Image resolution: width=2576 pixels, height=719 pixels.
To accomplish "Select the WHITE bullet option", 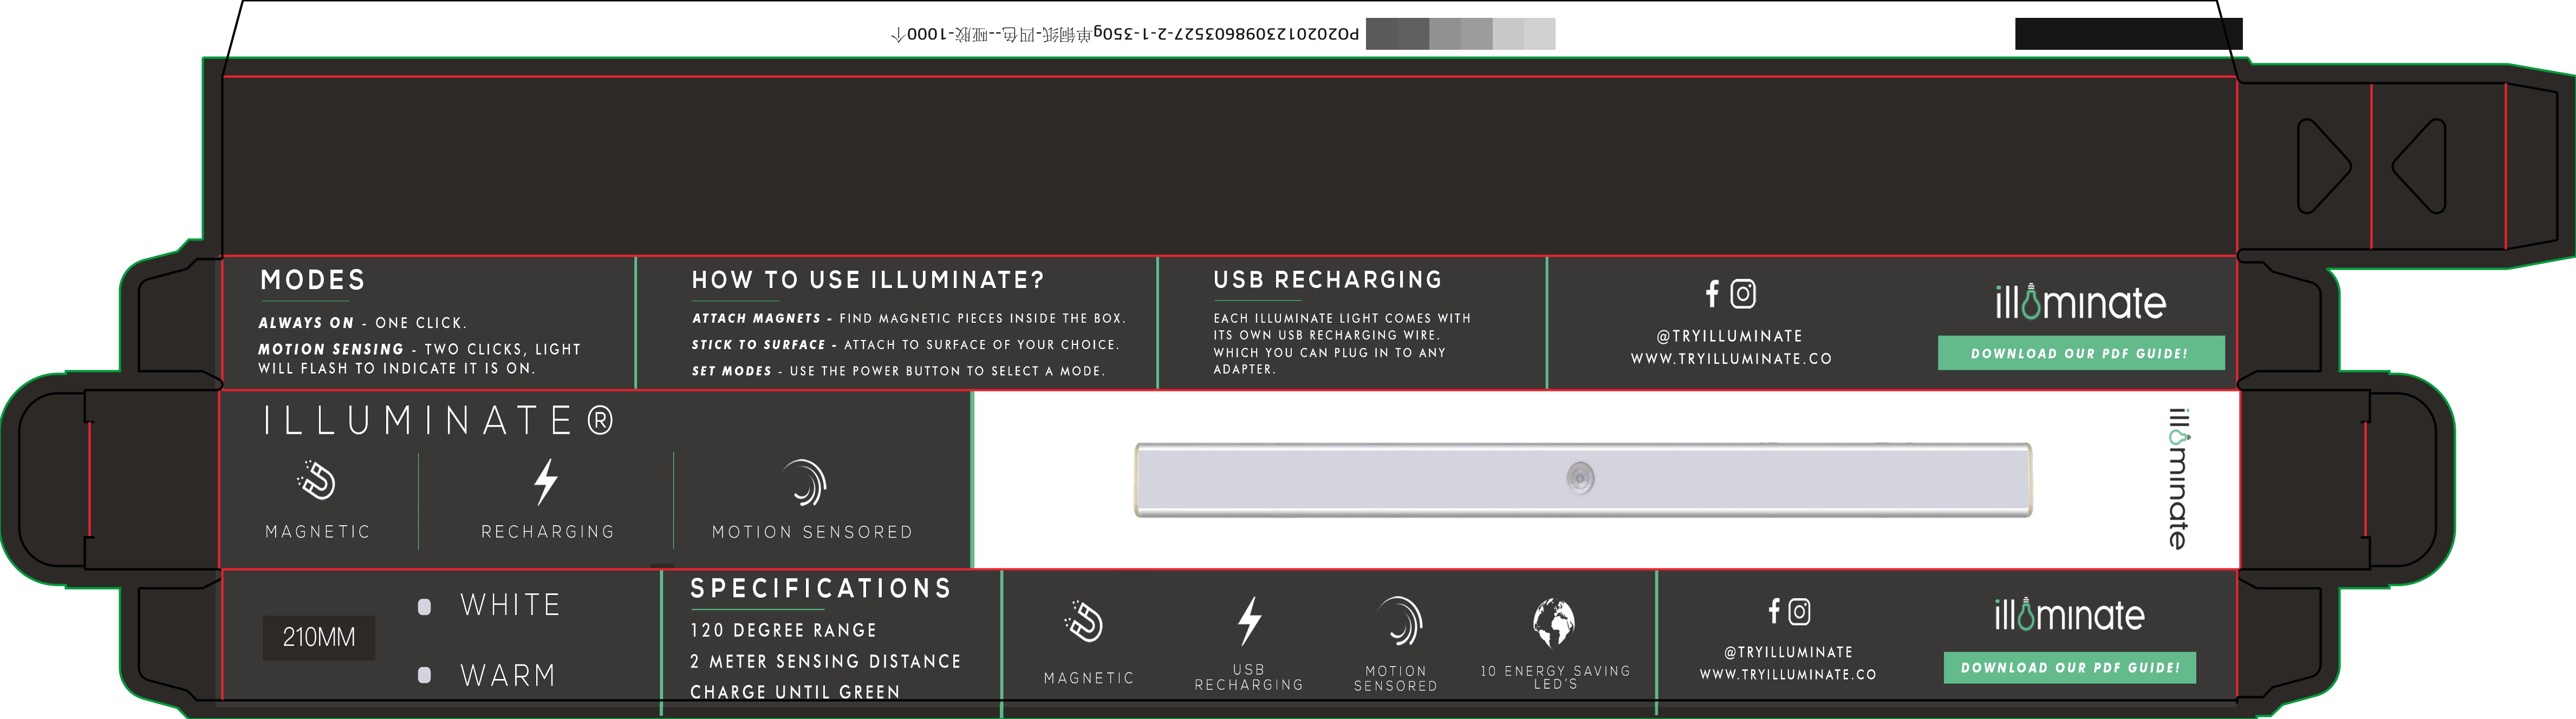I will click(x=424, y=607).
